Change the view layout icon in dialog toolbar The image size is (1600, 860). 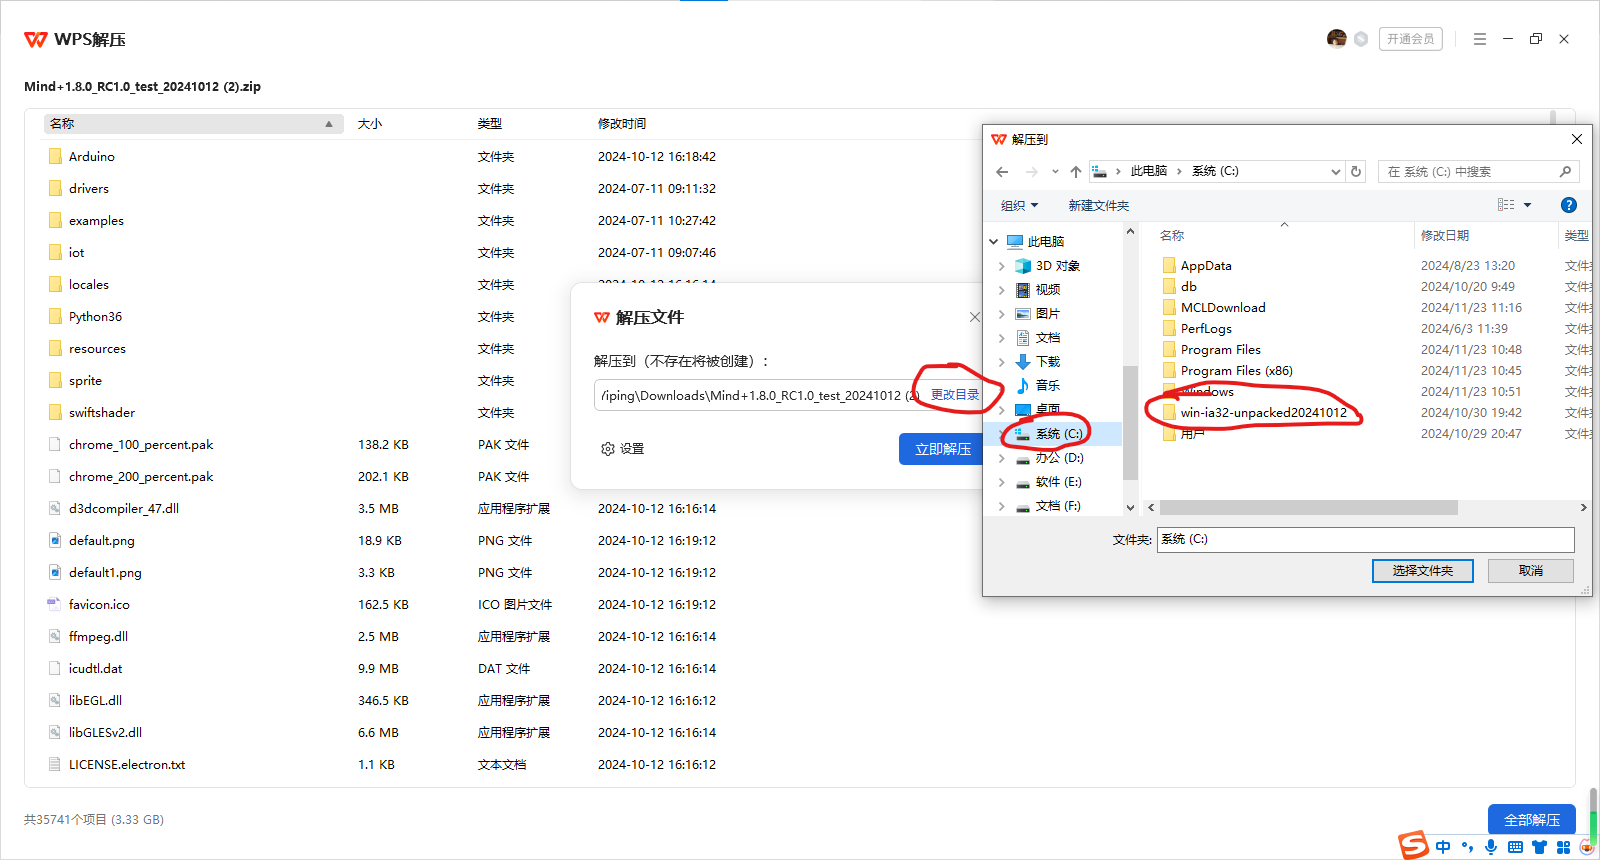pos(1506,205)
